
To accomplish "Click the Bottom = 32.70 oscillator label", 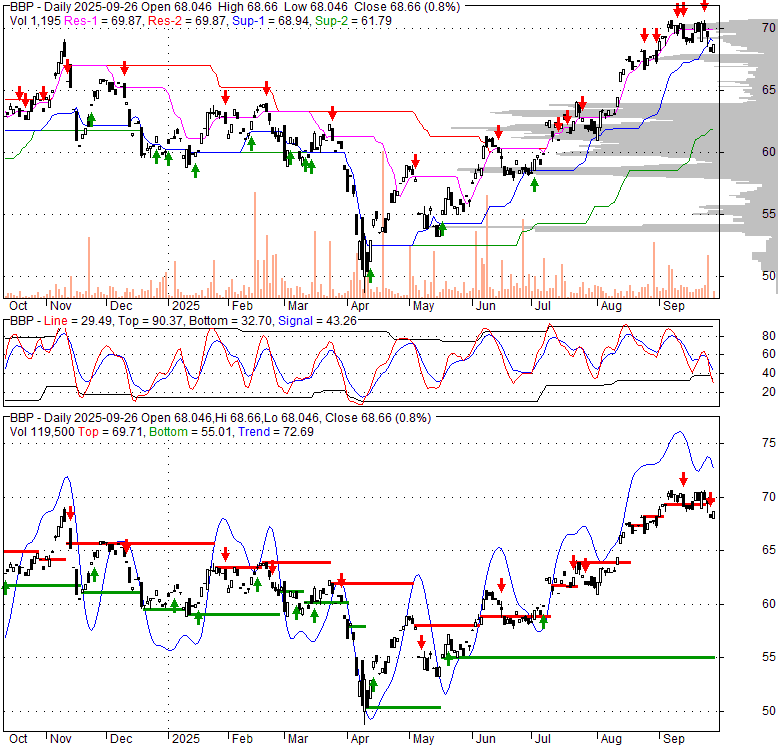I will [230, 321].
